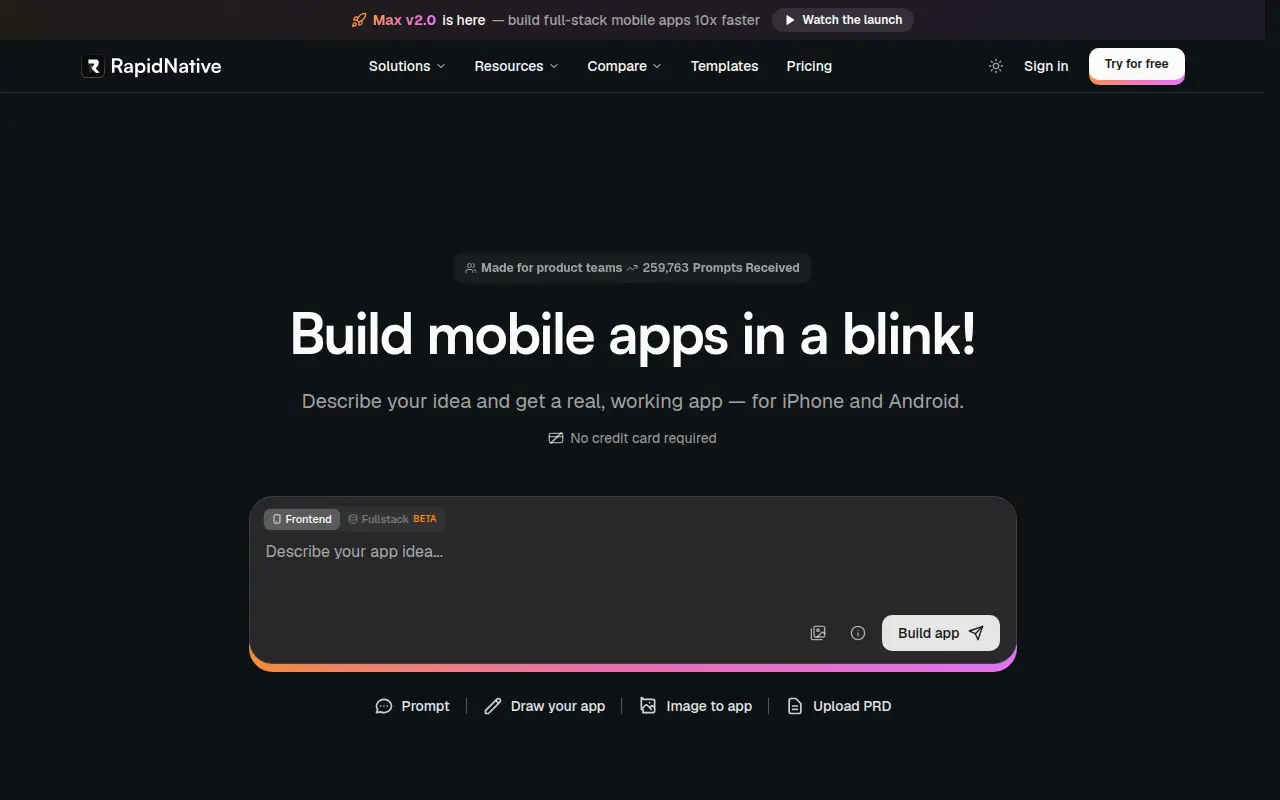Toggle the light/dark theme sun icon
The width and height of the screenshot is (1280, 800).
[996, 66]
